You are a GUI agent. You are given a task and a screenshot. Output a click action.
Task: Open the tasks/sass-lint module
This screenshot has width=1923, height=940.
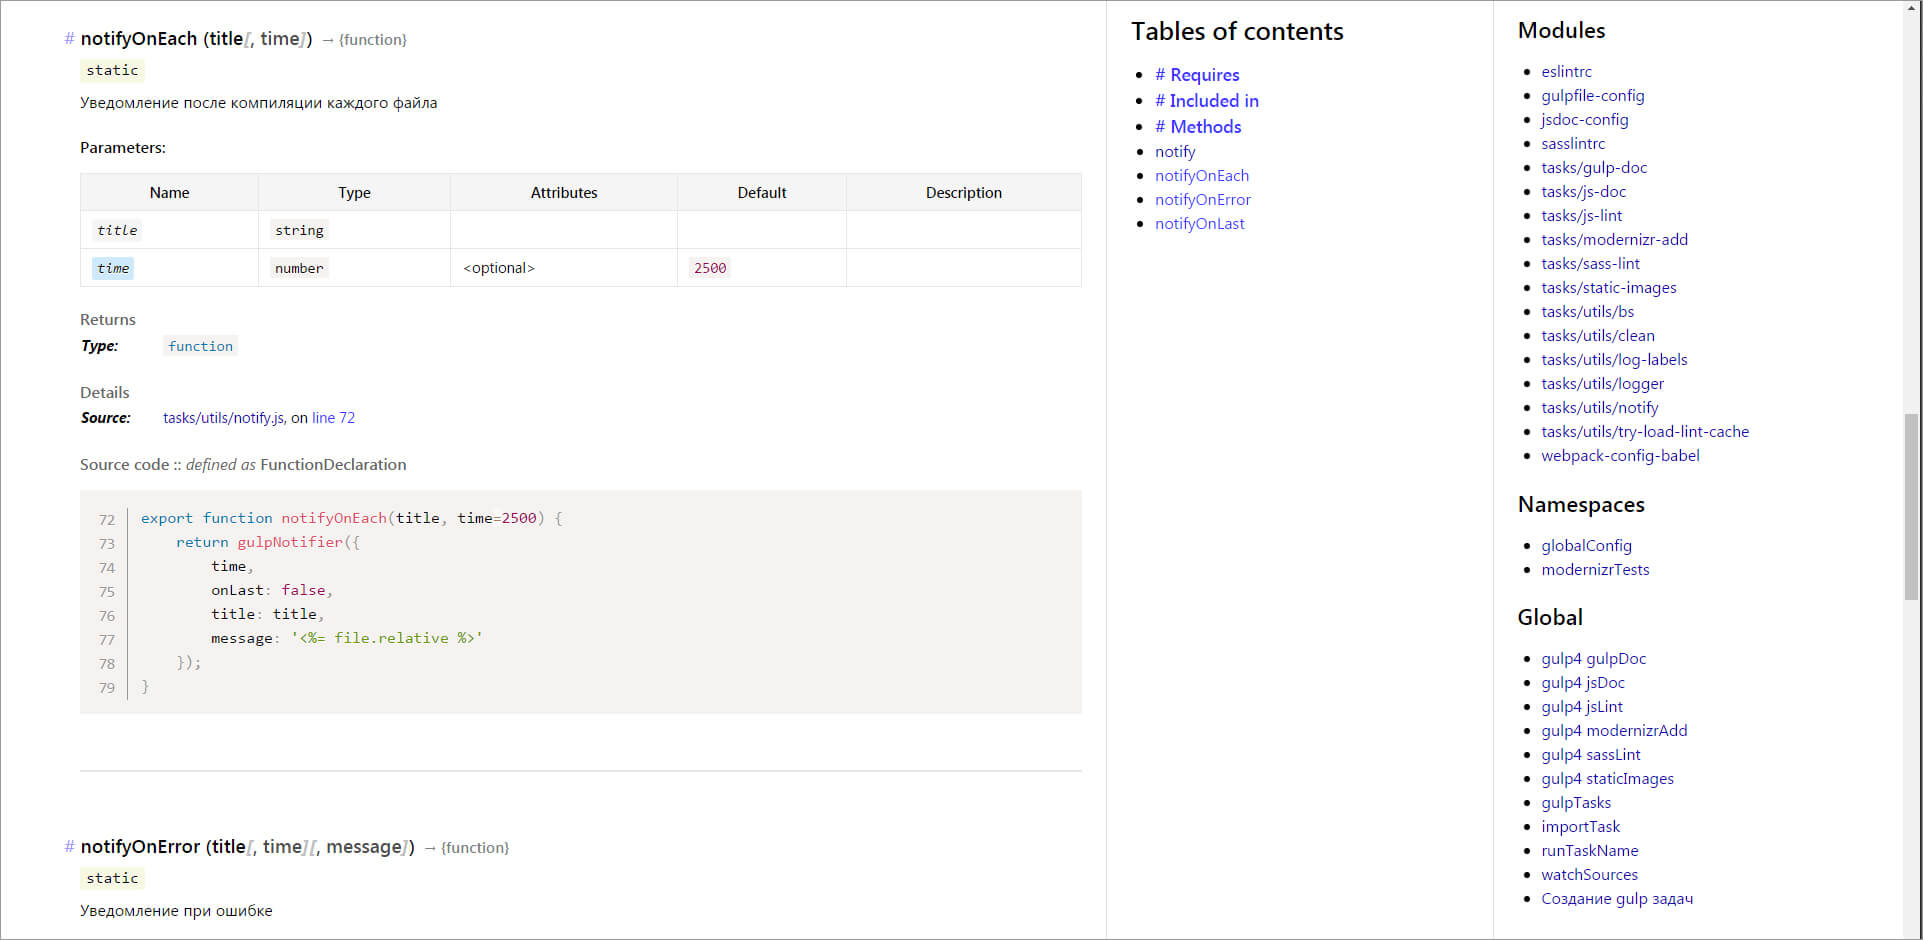click(x=1591, y=264)
